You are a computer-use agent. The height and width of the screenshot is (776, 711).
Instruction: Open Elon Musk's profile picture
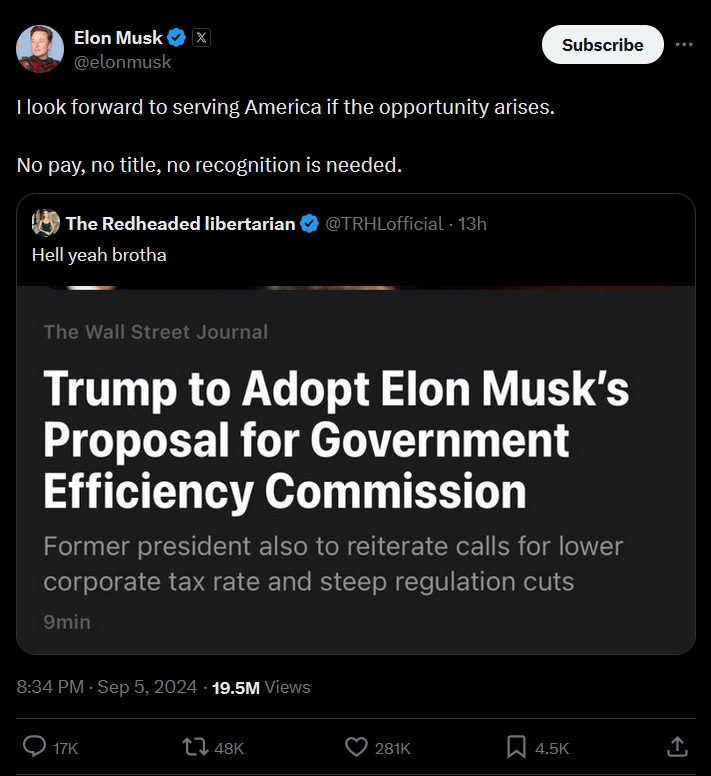39,48
